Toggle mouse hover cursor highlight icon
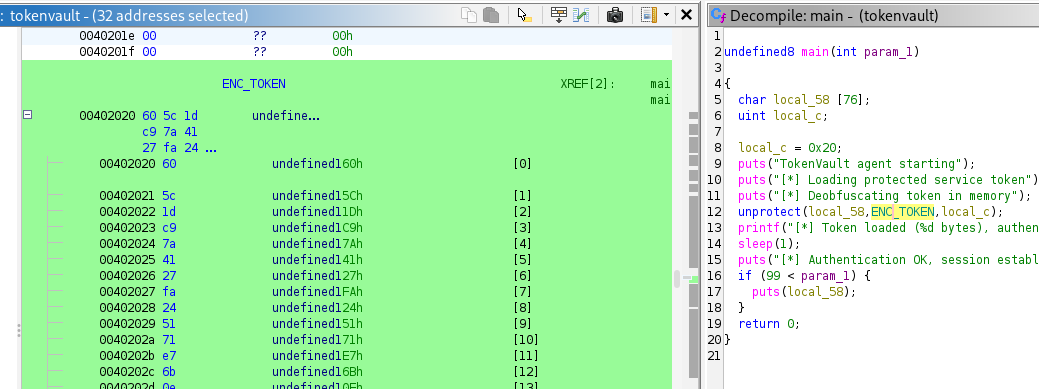Image resolution: width=1039 pixels, height=389 pixels. (524, 15)
